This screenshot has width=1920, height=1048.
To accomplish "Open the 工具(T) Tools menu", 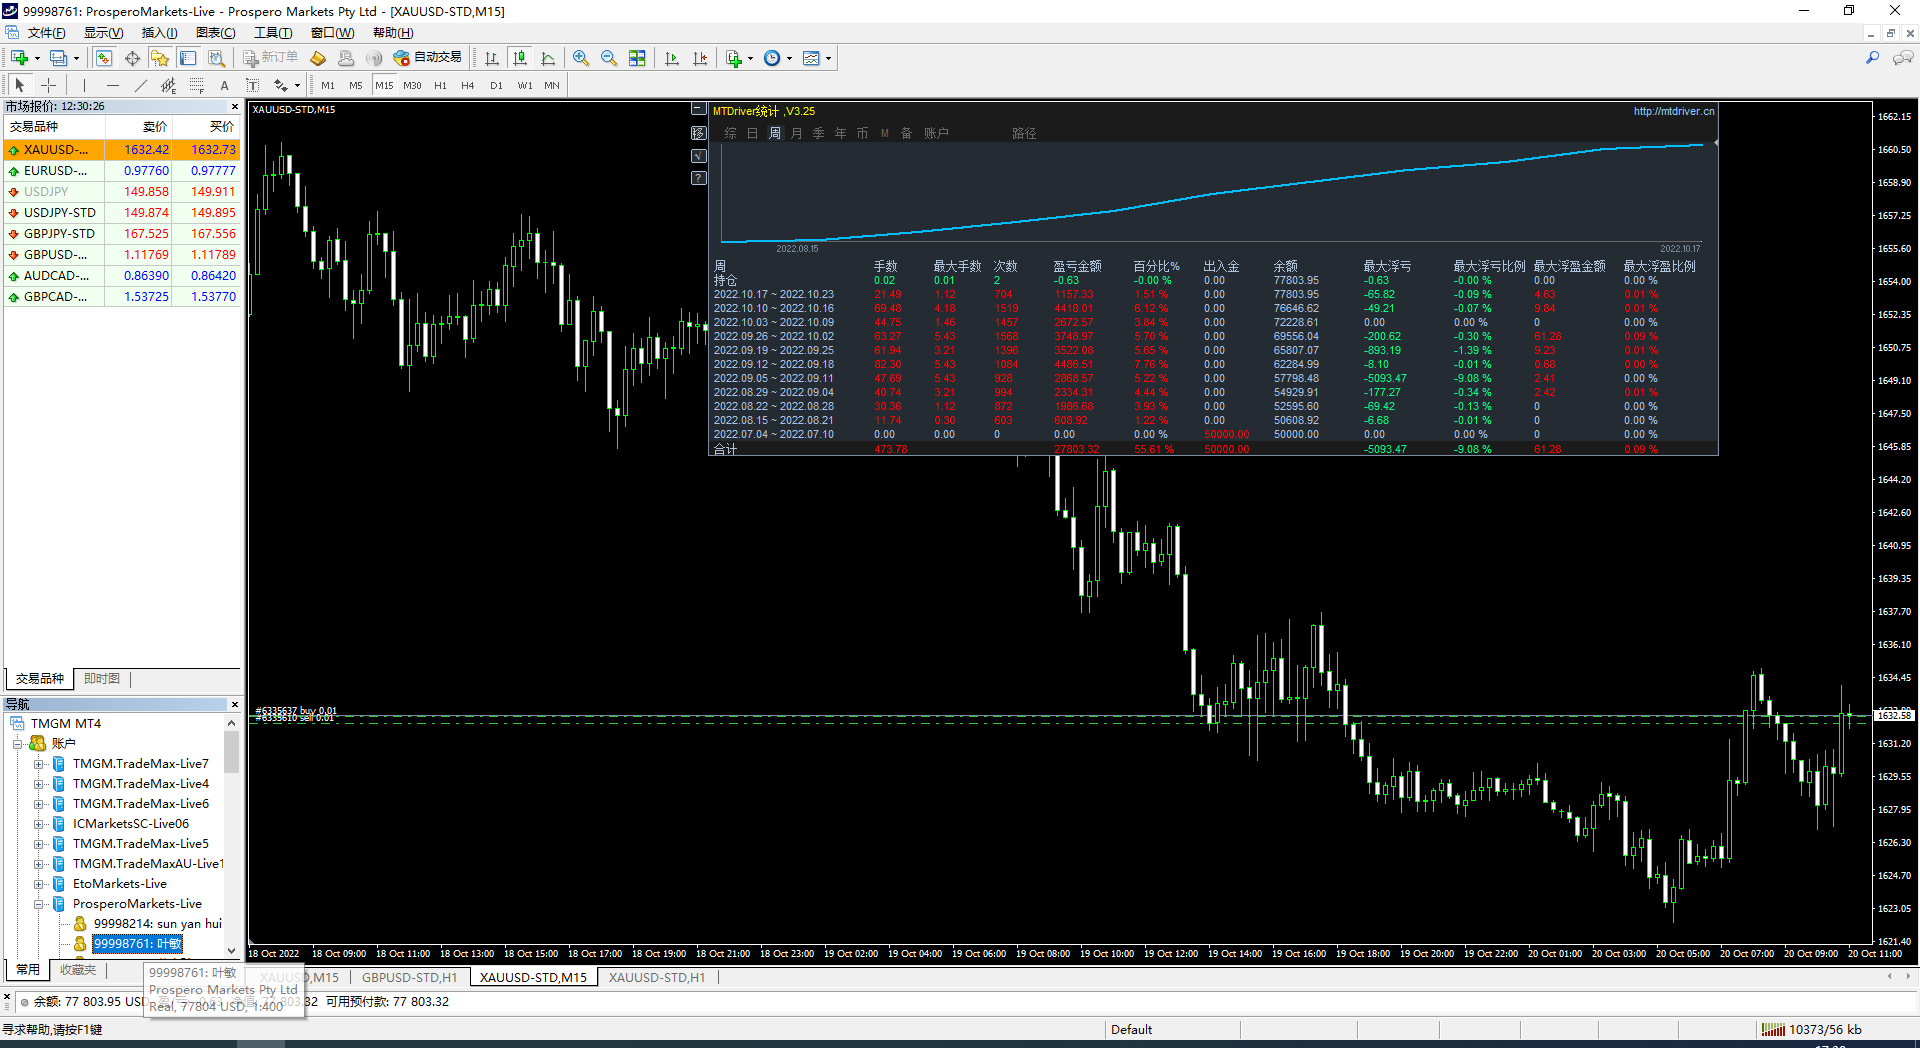I will tap(273, 33).
